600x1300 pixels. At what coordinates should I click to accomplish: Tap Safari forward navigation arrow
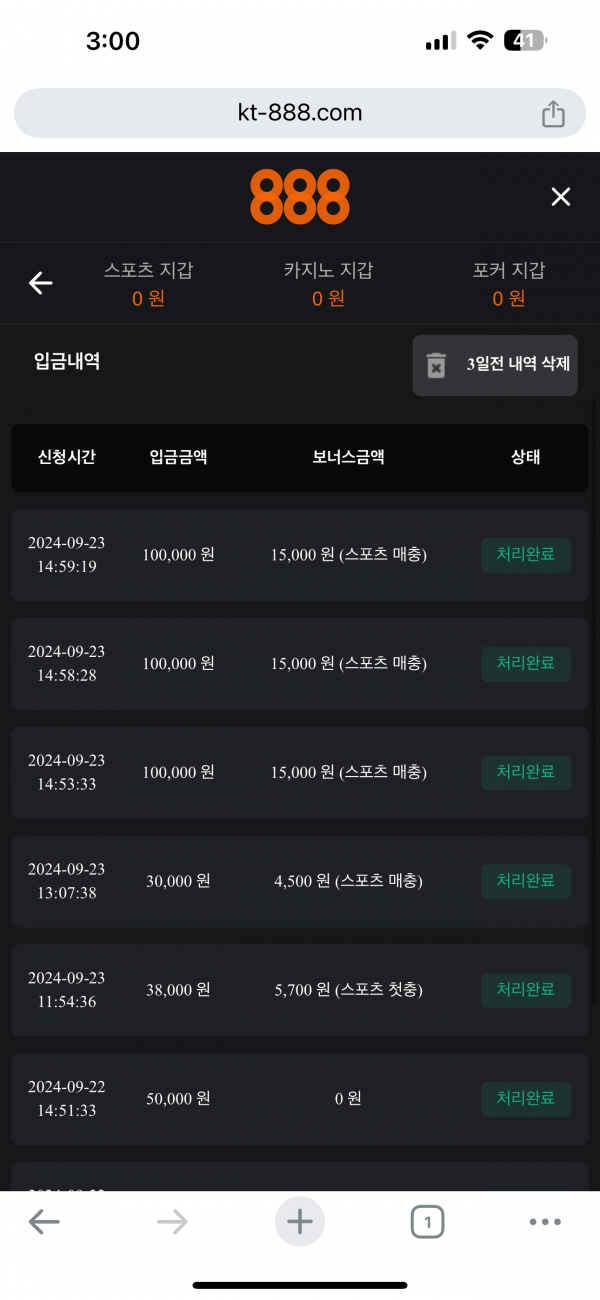(172, 1221)
